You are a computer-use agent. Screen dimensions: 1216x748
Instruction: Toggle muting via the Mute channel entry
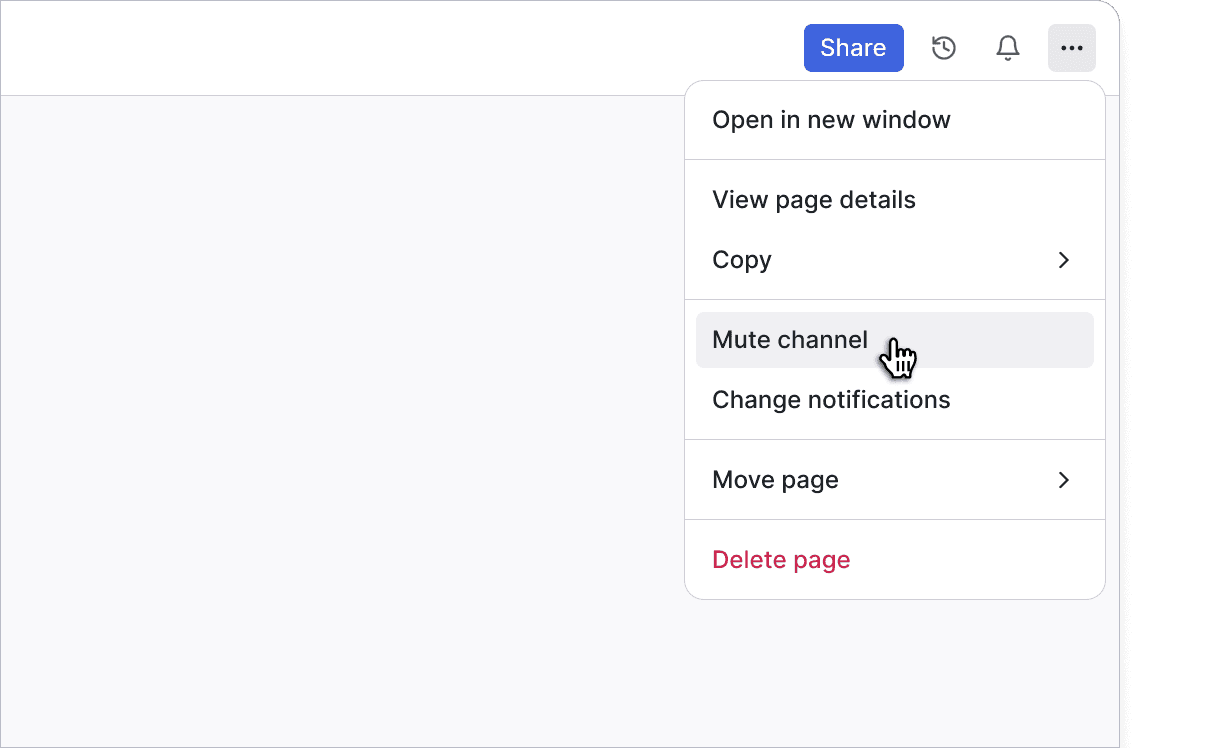(789, 340)
